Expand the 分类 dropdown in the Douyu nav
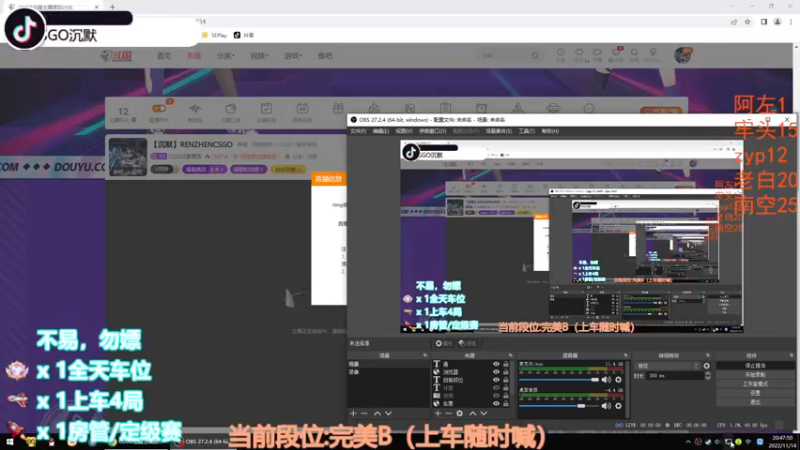Screen dimensions: 800x450 226,56
